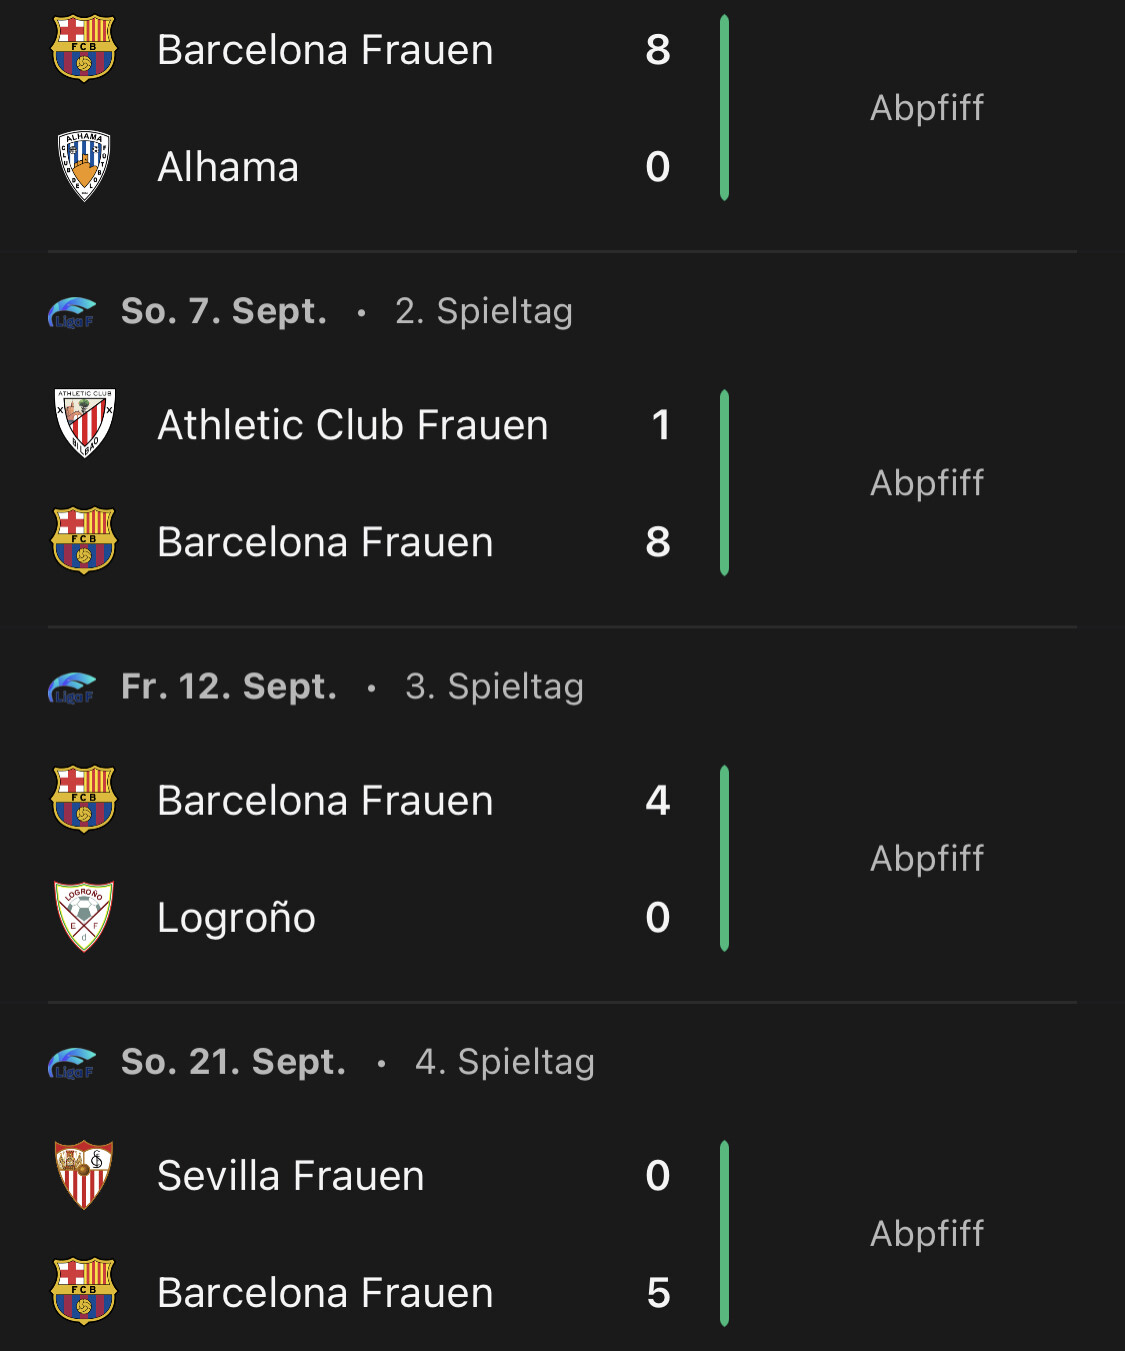Open the Athletic Club Frauen team name

(x=352, y=425)
